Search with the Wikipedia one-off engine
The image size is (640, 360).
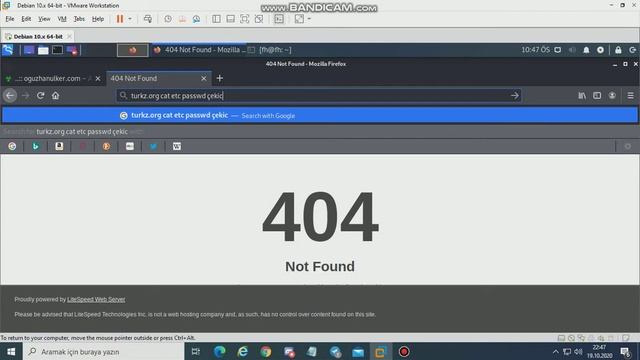point(176,146)
